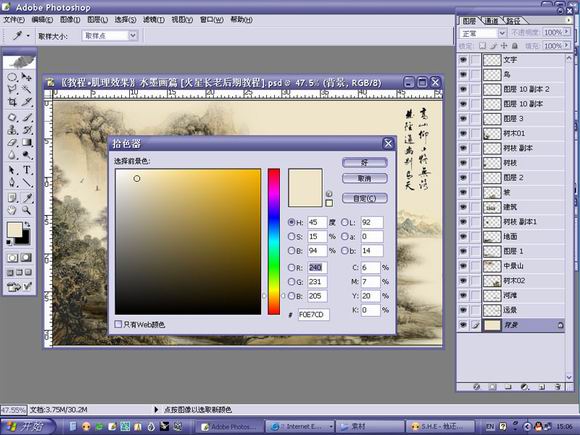The image size is (580, 435).
Task: Enable 只有Web颜色 checkbox
Action: click(118, 324)
